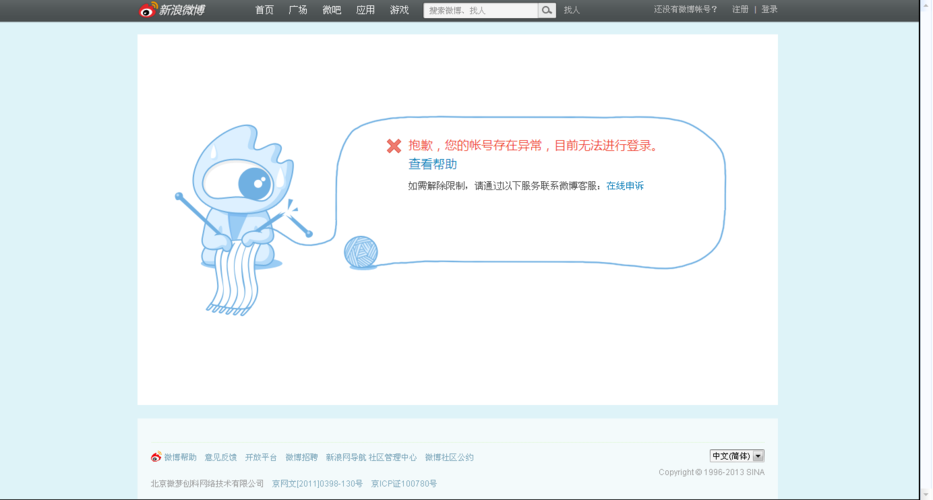Click the Sina Weibo logo in header
This screenshot has height=500, width=933.
pos(172,10)
